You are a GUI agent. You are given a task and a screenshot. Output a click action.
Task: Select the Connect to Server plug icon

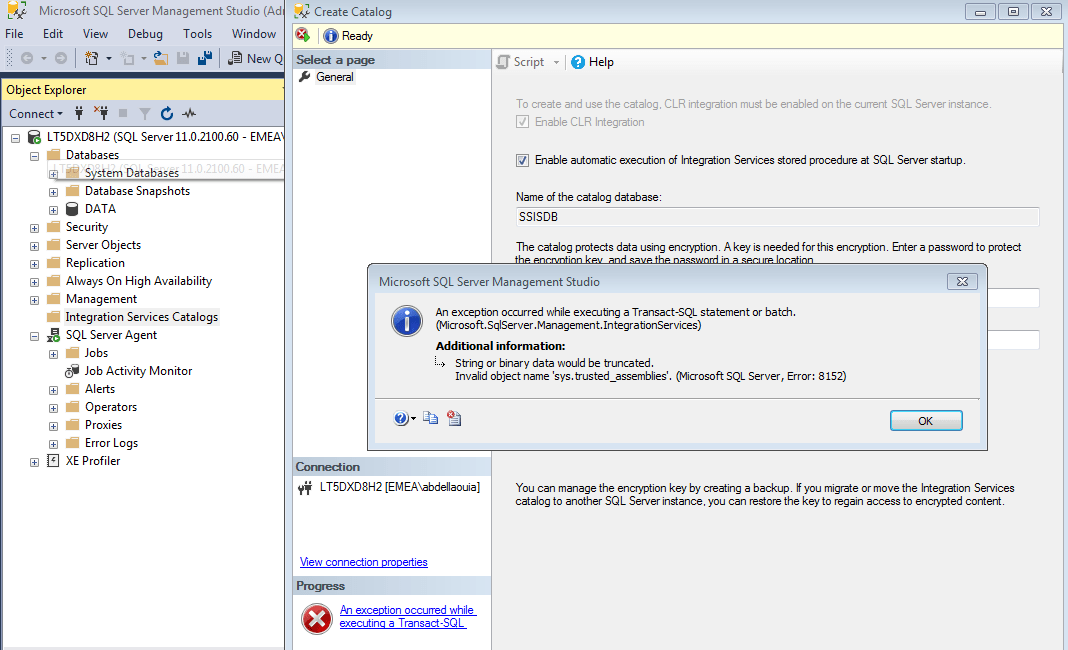pyautogui.click(x=77, y=113)
